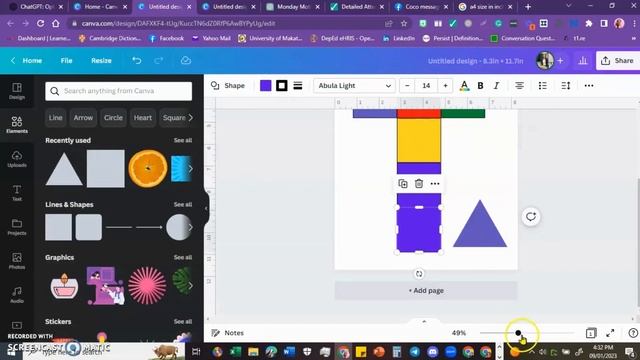640x360 pixels.
Task: Toggle Italic formatting
Action: 496,86
